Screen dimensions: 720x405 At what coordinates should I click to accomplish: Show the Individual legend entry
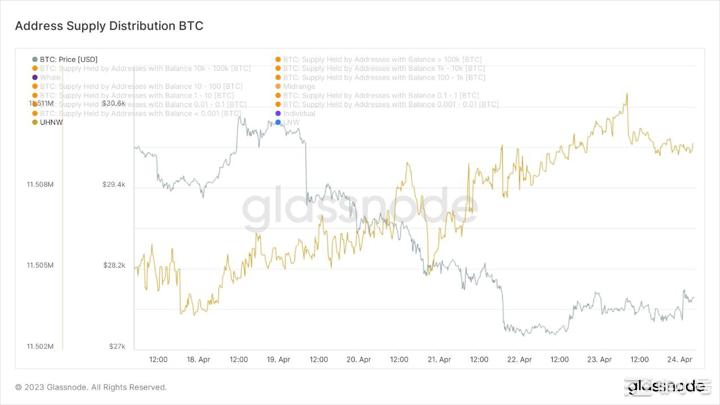point(300,113)
